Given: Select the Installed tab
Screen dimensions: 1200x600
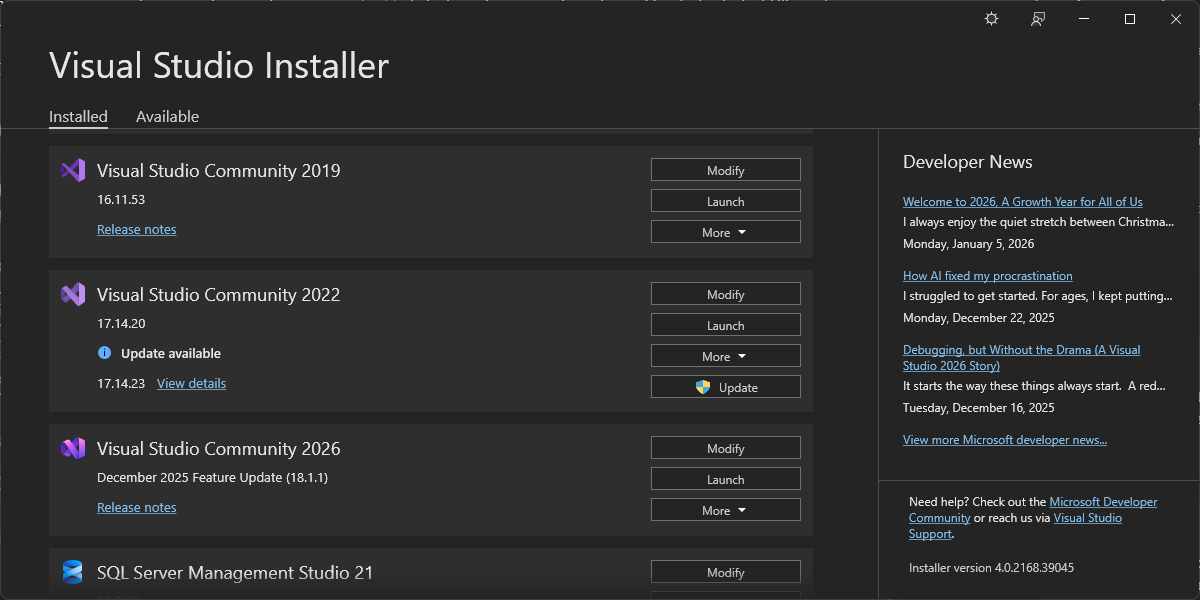Looking at the screenshot, I should click(x=78, y=116).
